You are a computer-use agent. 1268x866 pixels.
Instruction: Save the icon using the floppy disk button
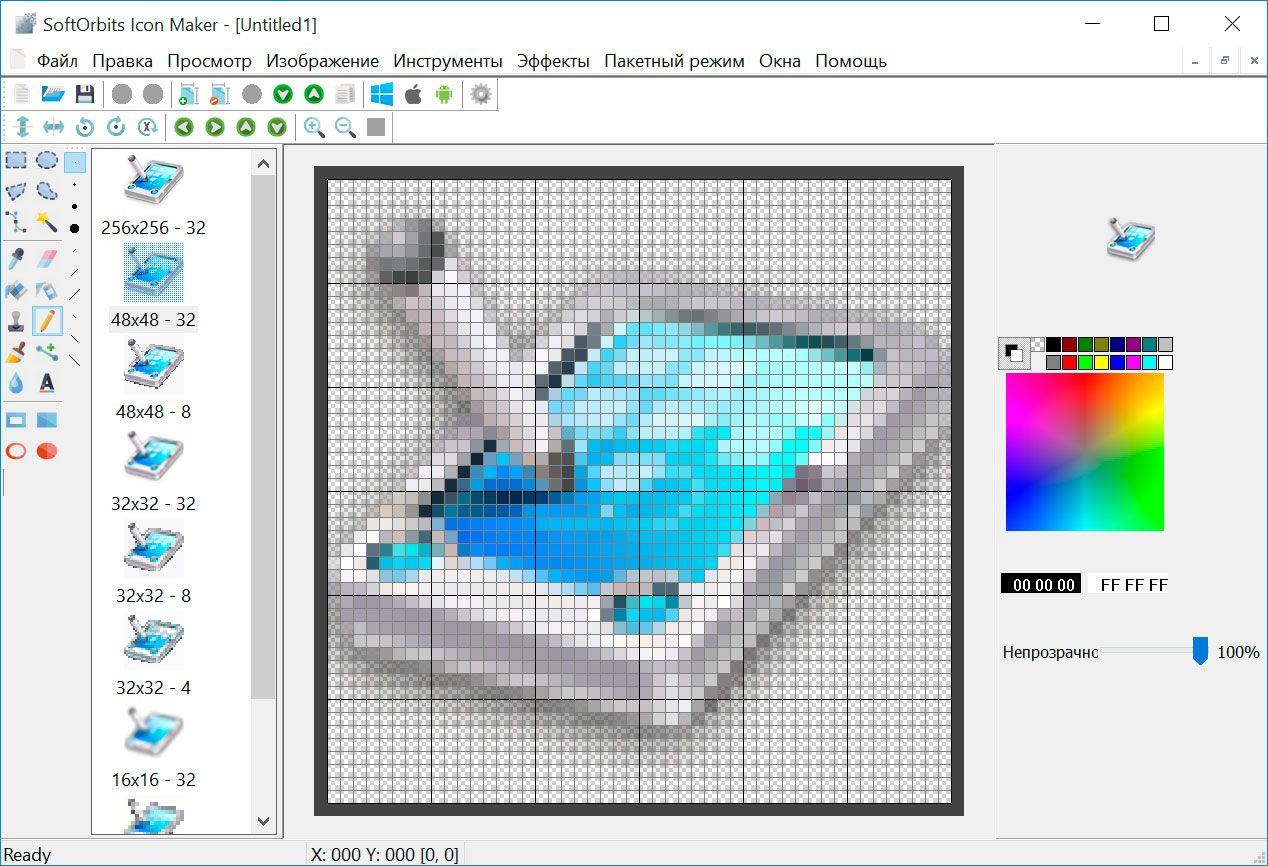click(85, 93)
